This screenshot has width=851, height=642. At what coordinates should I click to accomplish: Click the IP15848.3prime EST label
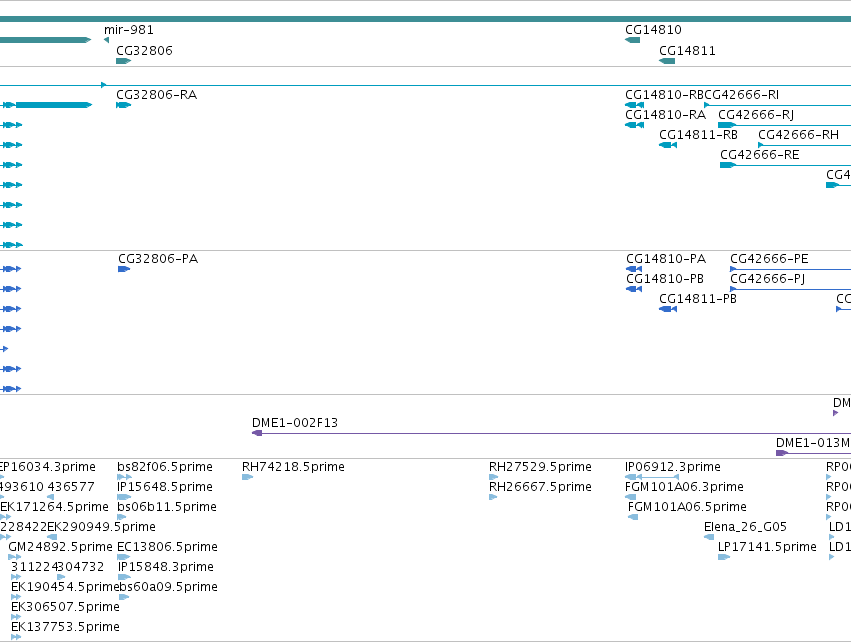point(166,567)
